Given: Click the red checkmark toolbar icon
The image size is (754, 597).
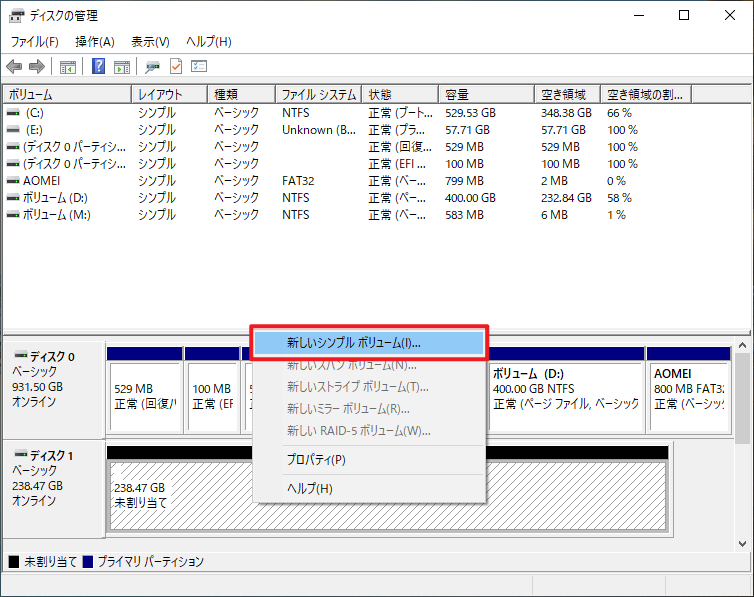Looking at the screenshot, I should pos(176,67).
